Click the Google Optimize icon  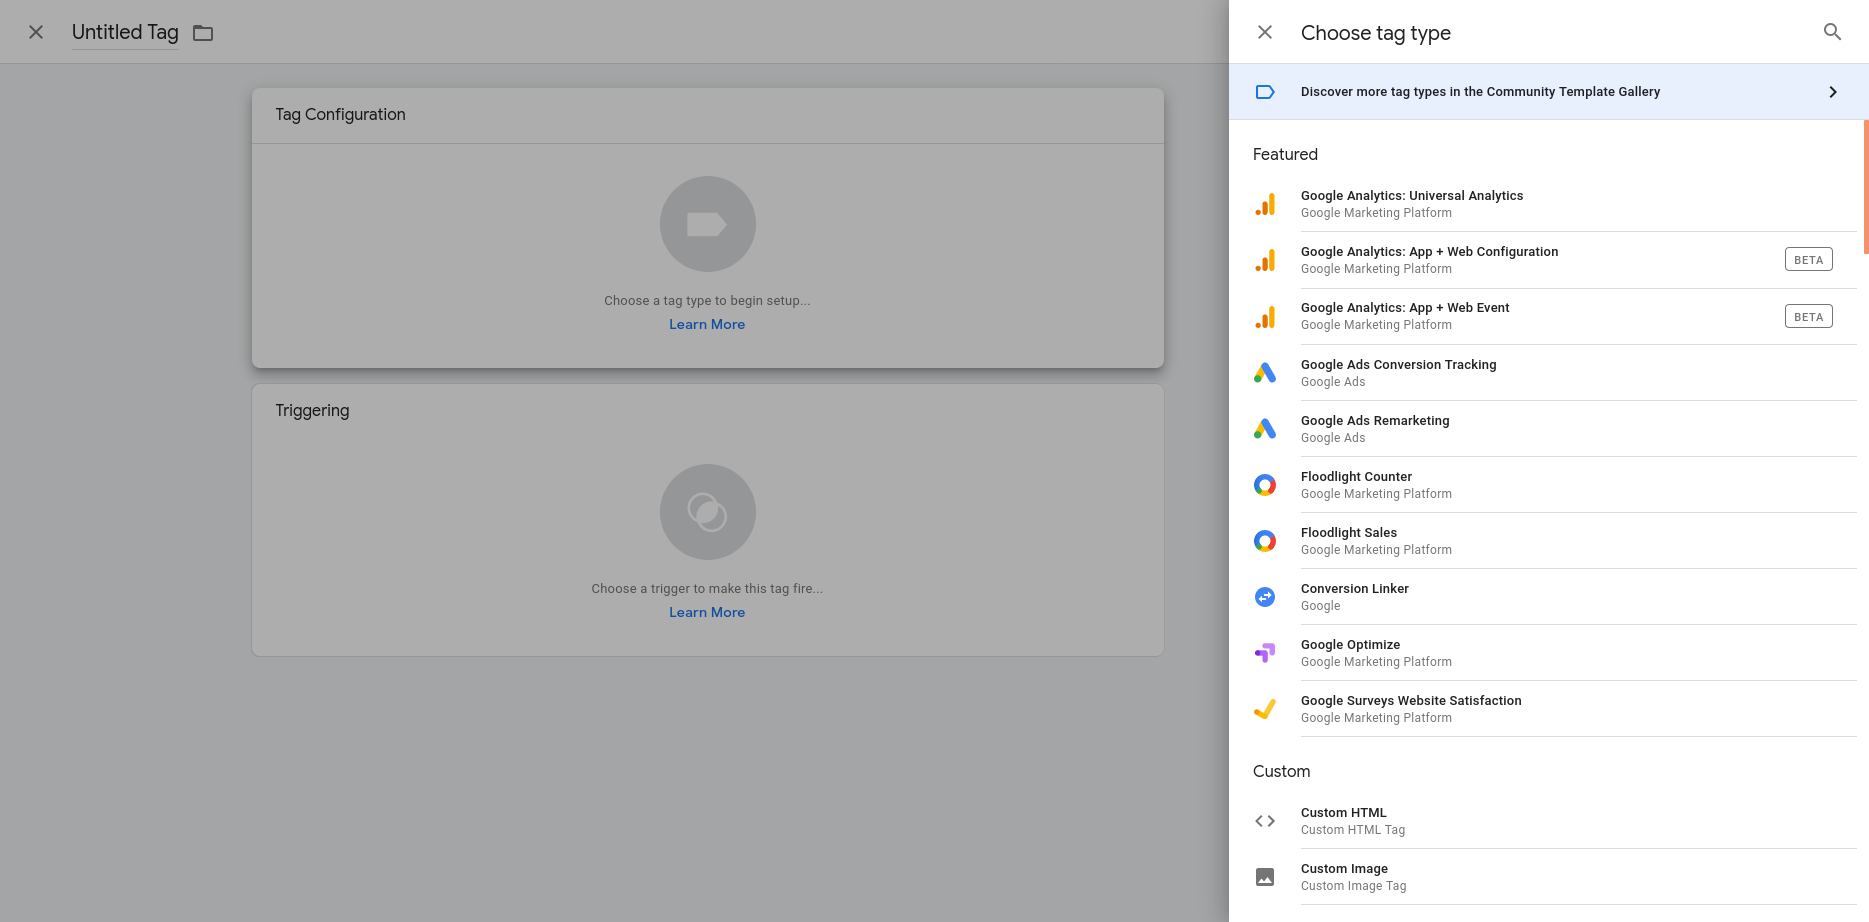click(1265, 653)
